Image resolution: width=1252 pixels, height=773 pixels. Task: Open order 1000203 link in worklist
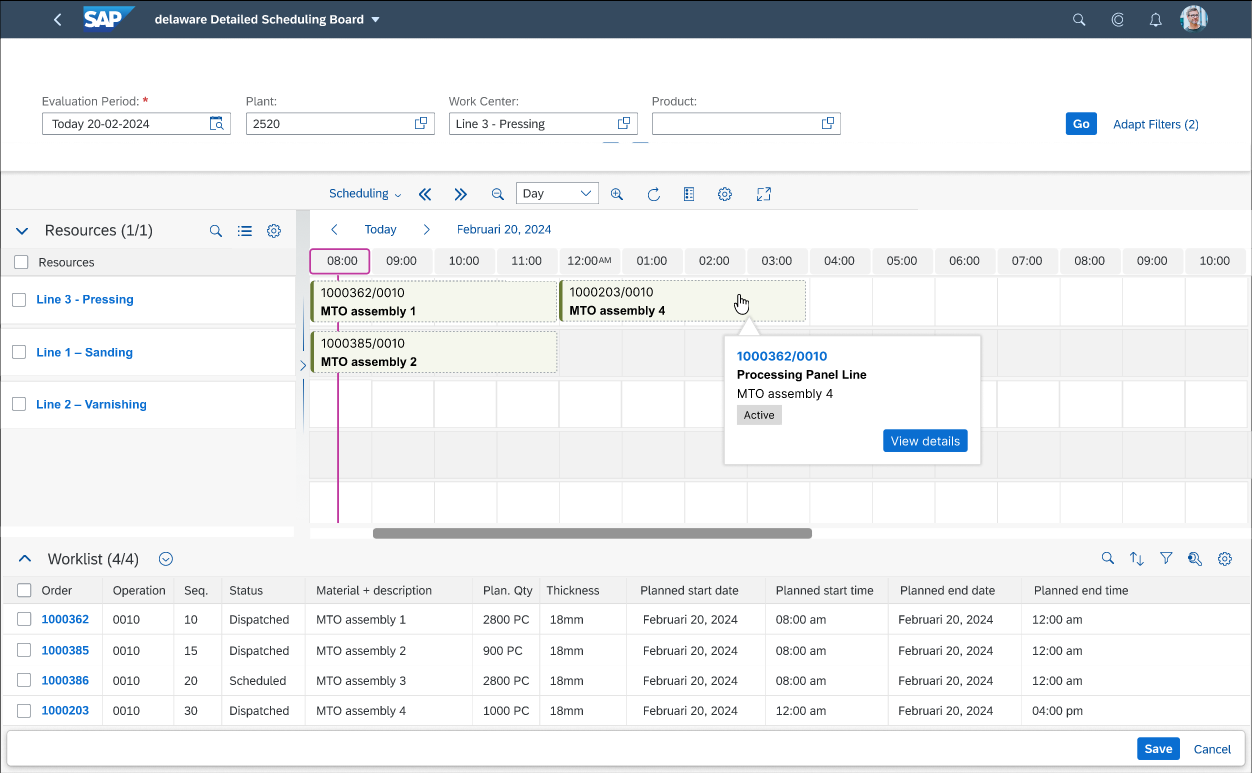click(65, 711)
